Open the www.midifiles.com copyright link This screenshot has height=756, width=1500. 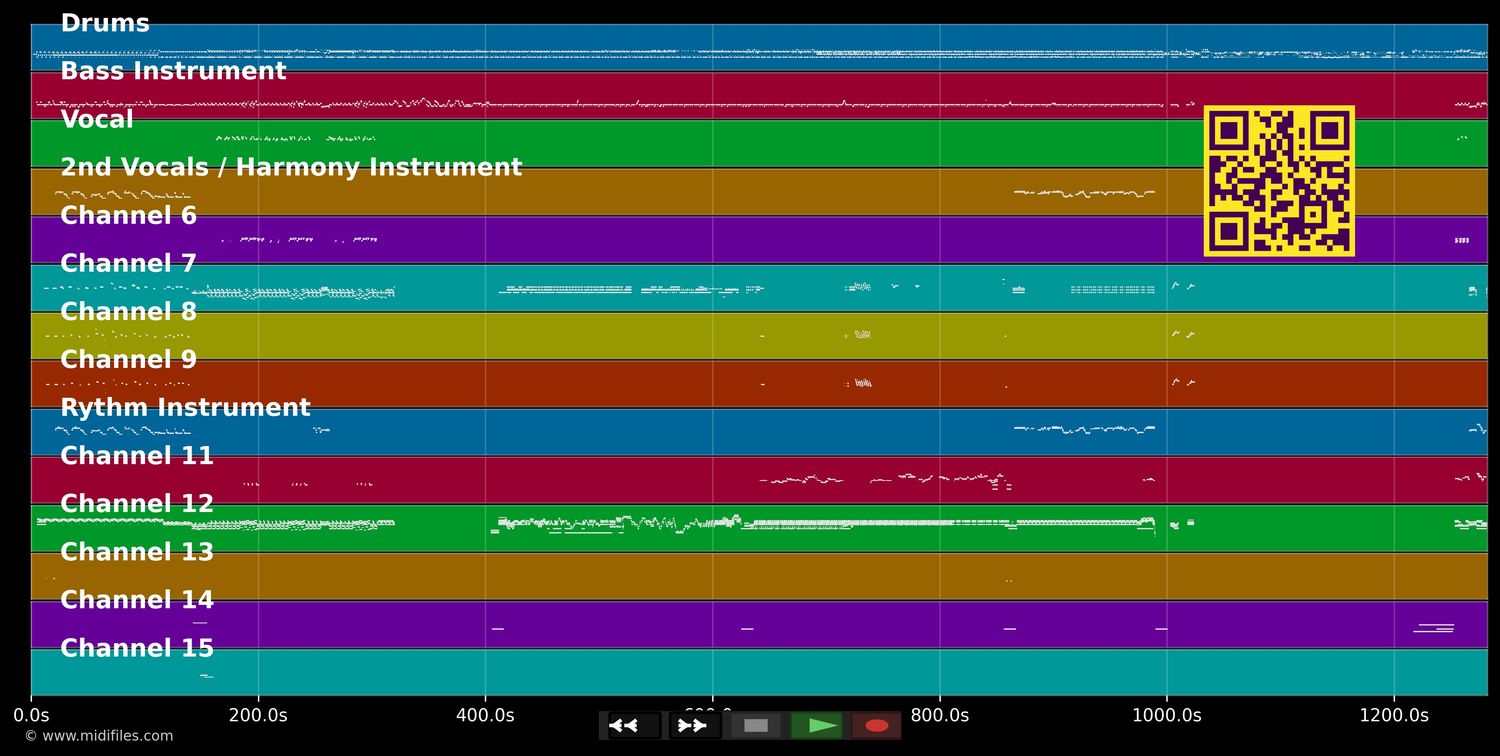tap(99, 736)
